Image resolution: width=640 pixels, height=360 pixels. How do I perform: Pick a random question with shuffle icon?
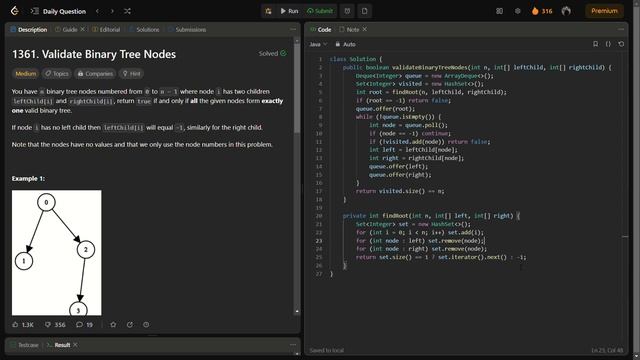click(127, 11)
